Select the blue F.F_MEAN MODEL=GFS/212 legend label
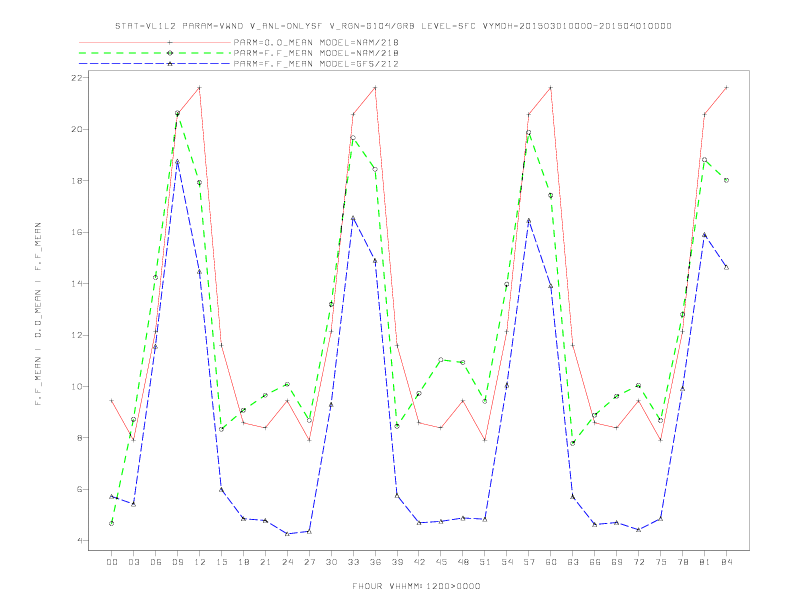The image size is (792, 612). [x=316, y=64]
